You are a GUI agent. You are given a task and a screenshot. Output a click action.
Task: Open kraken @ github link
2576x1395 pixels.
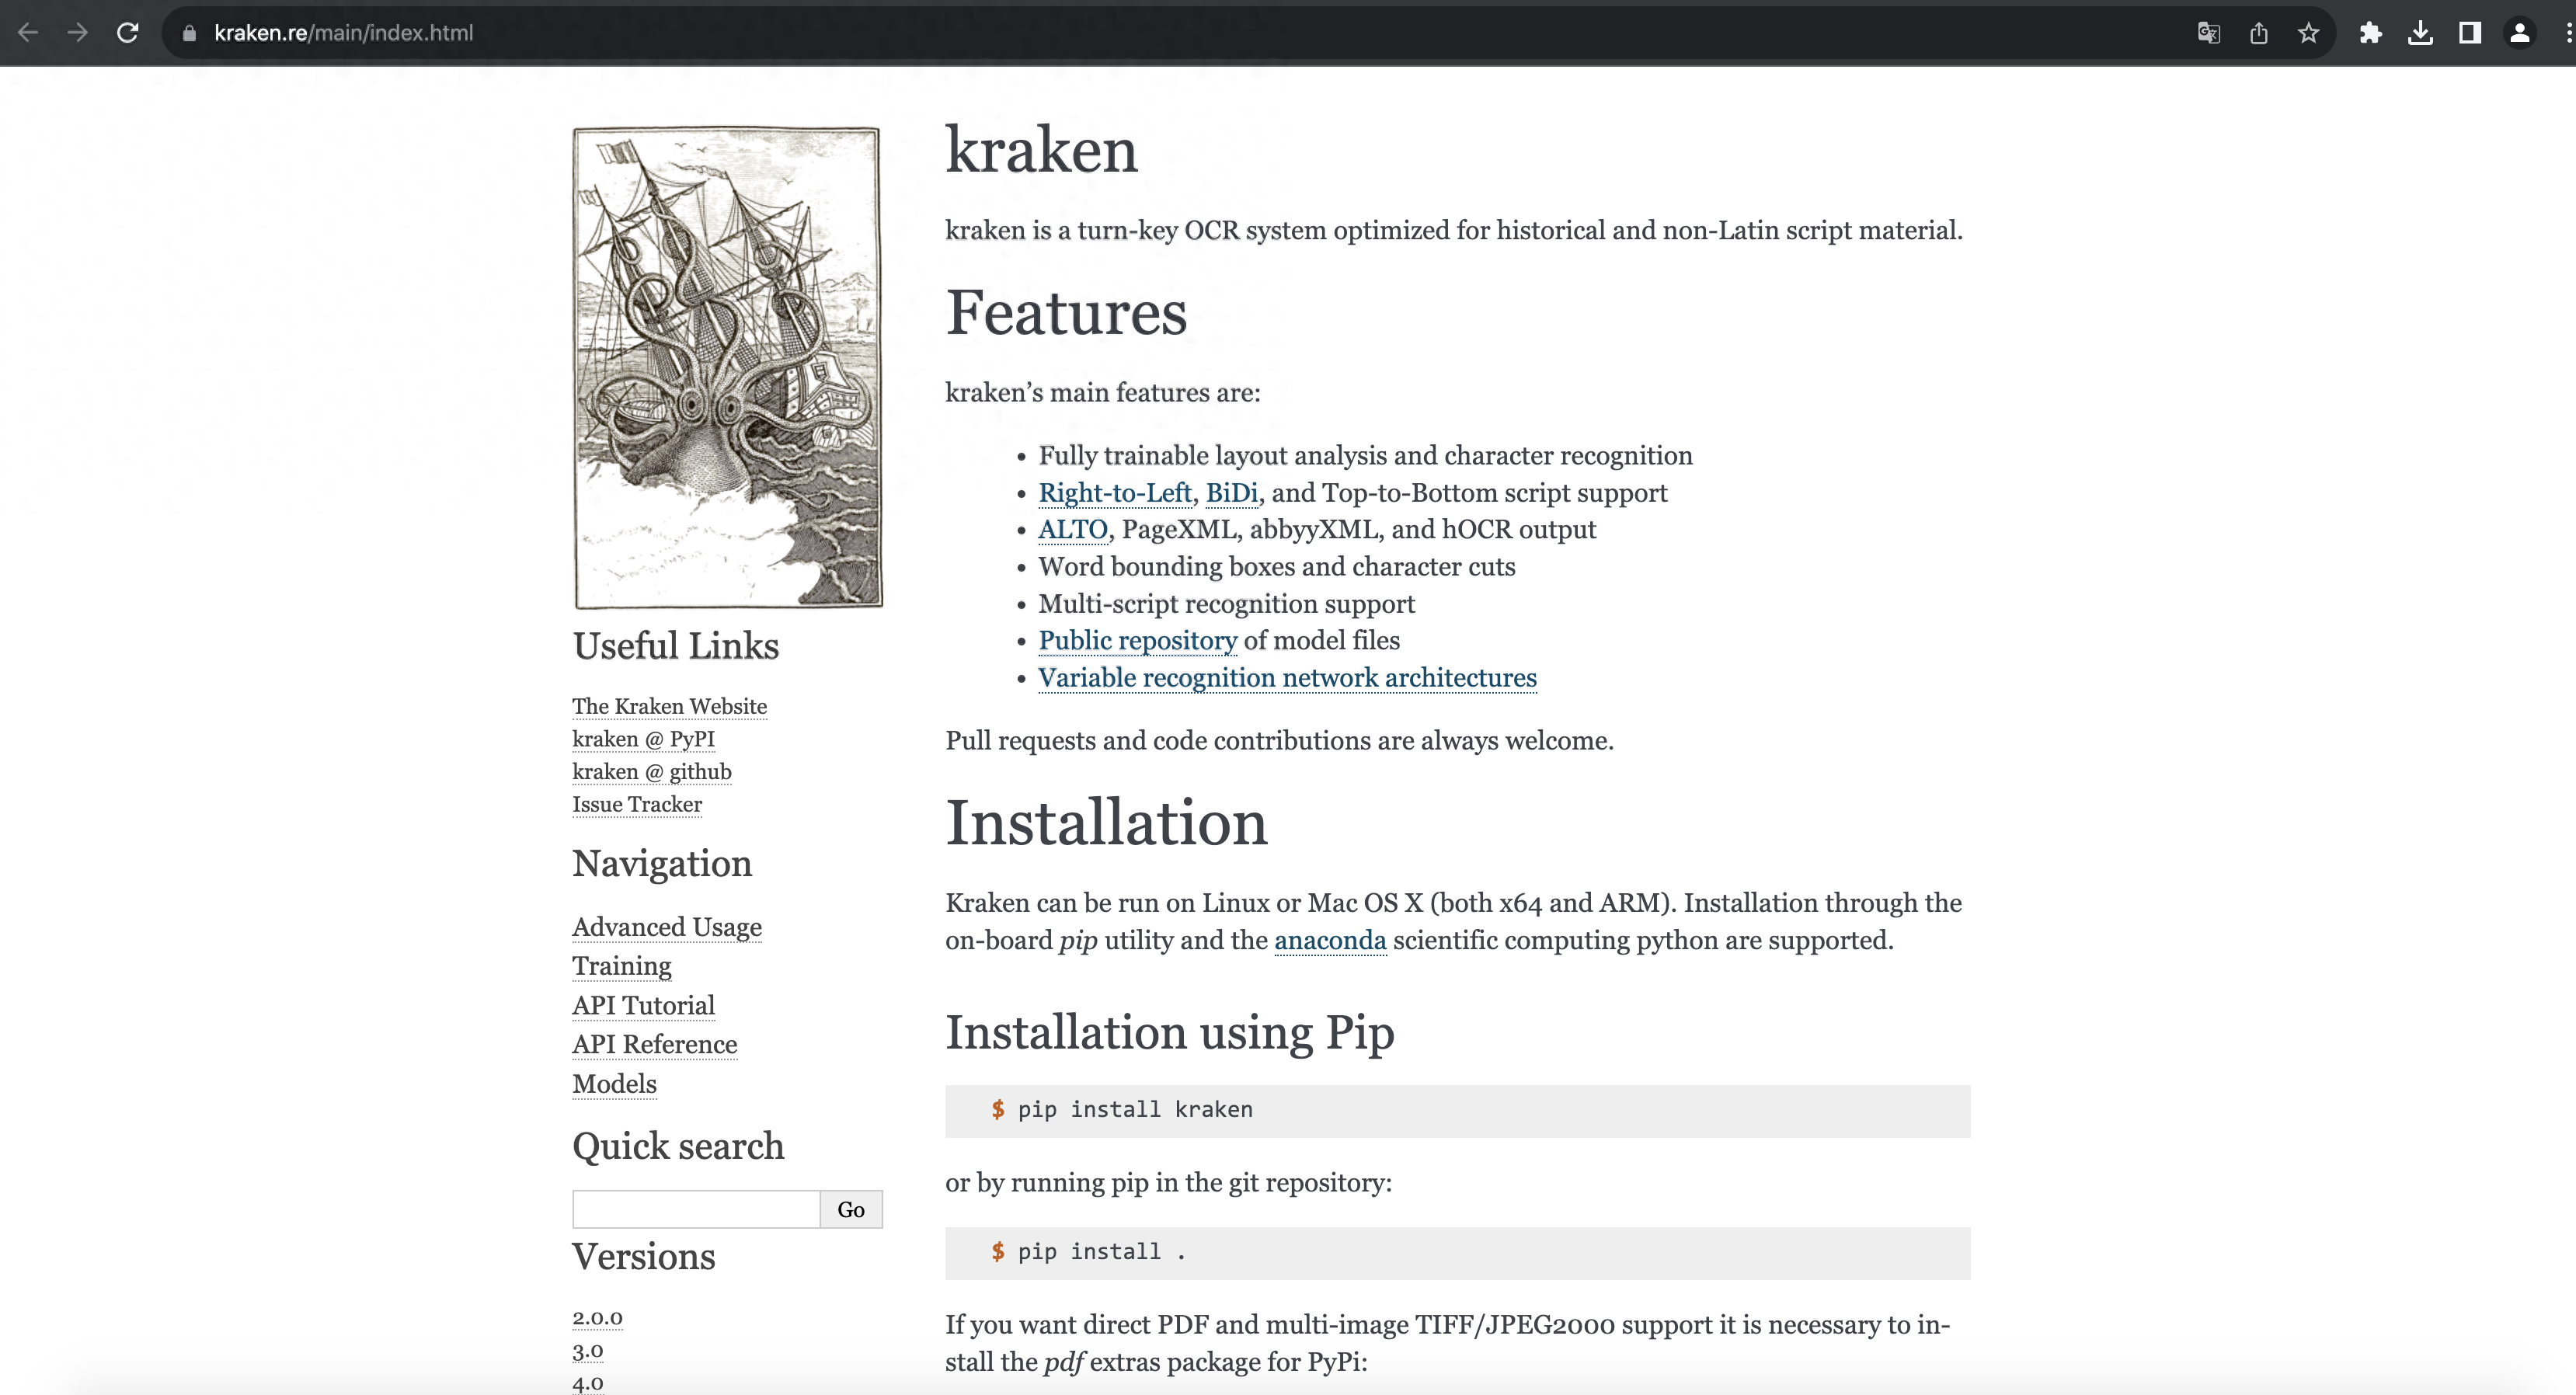tap(651, 772)
